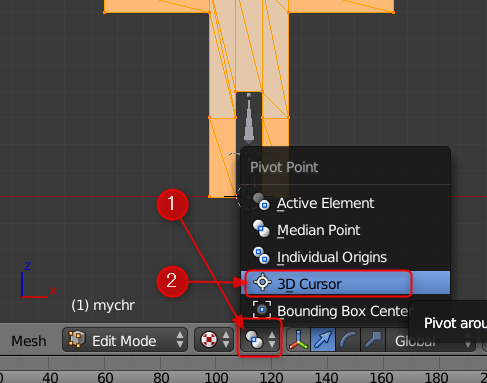Viewport: 487px width, 383px height.
Task: Click timeline frame number 60
Action: tap(105, 378)
